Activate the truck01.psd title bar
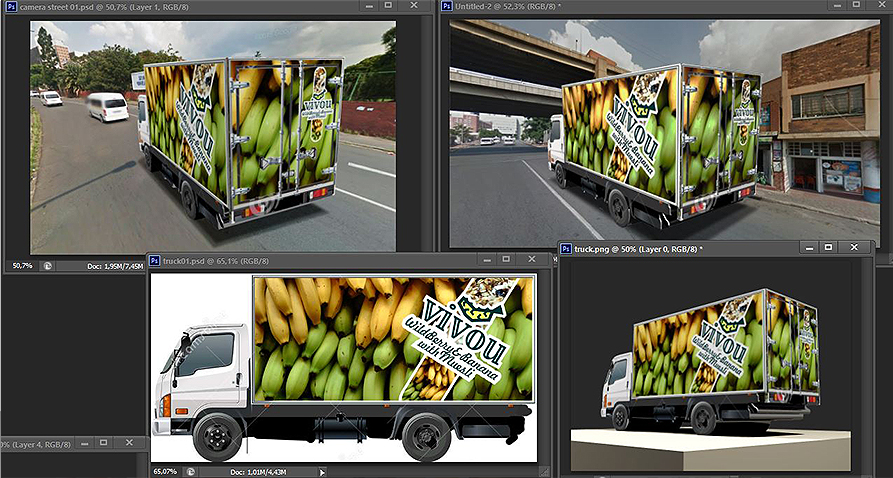This screenshot has width=893, height=478. [x=350, y=261]
